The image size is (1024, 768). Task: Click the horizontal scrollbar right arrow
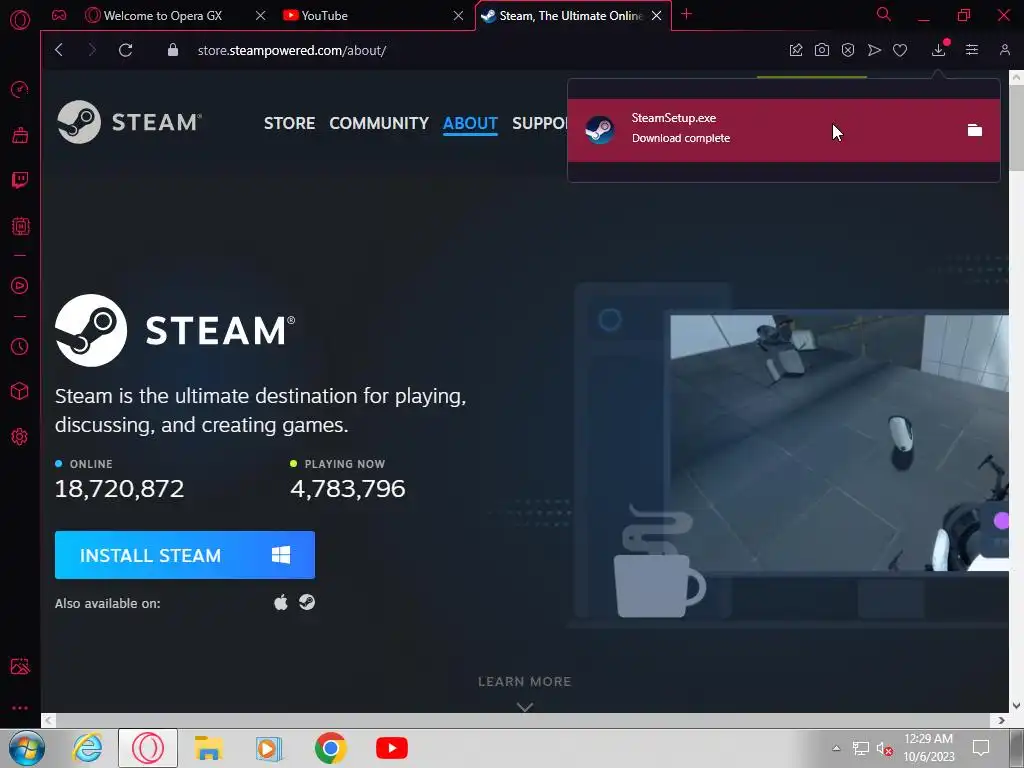click(x=1001, y=720)
